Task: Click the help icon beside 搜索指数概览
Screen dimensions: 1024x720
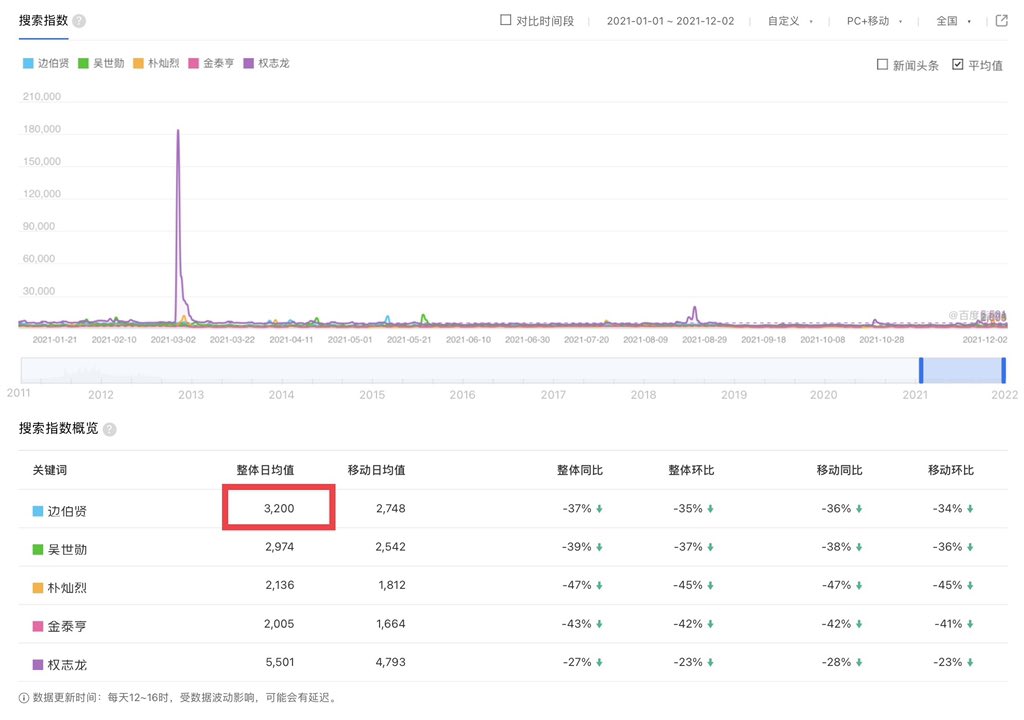Action: [109, 429]
